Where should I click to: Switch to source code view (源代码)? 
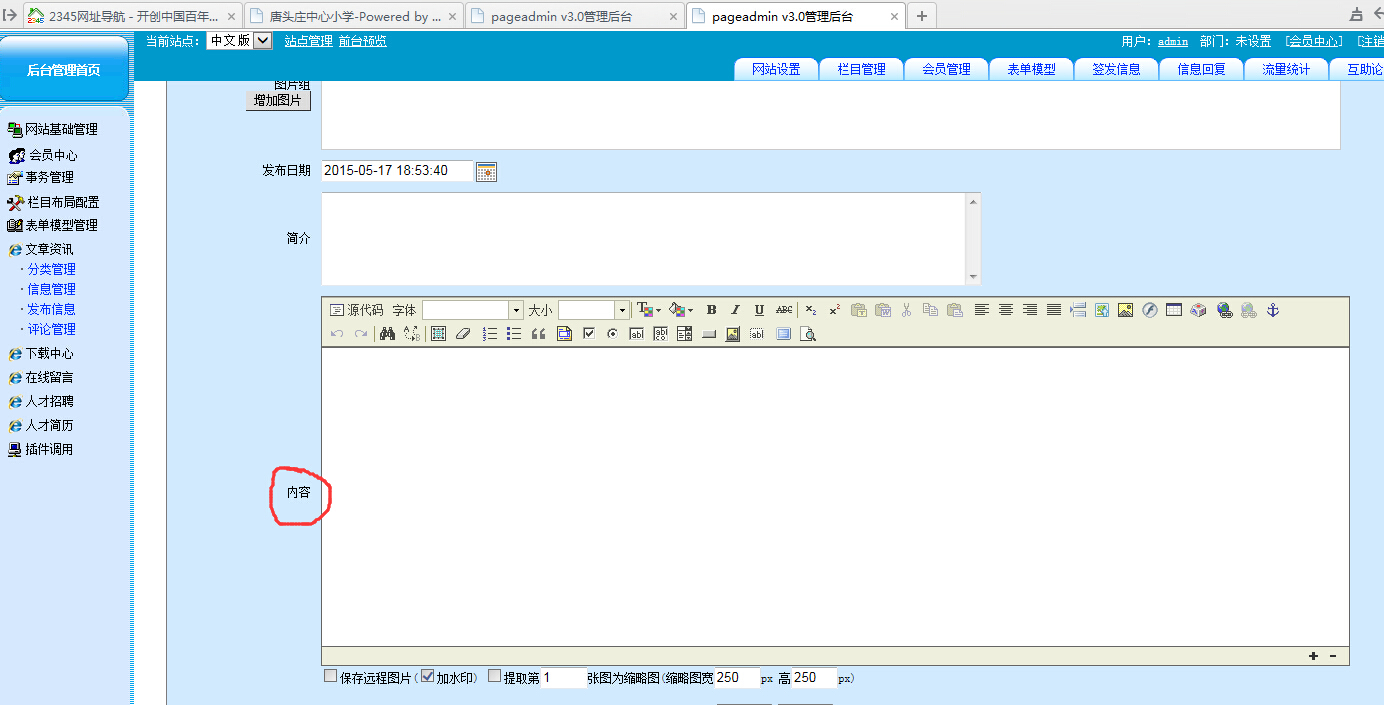(357, 310)
